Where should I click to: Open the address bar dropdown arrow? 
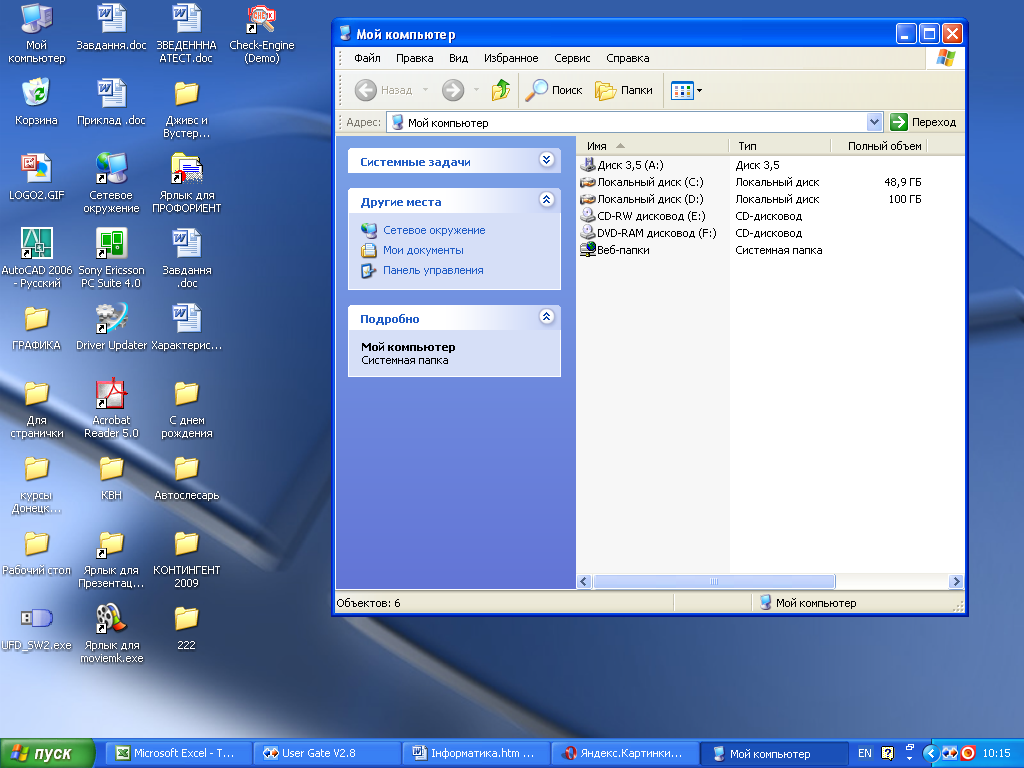point(874,122)
